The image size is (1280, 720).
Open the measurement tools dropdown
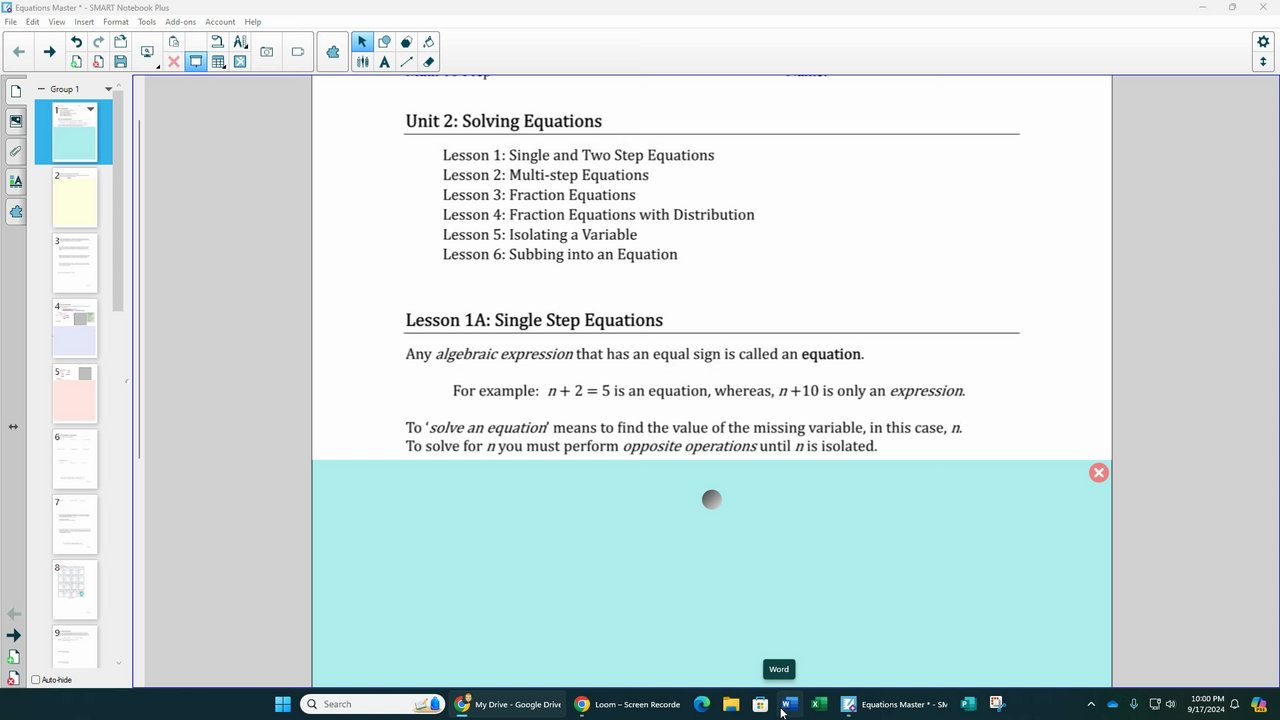pyautogui.click(x=240, y=42)
